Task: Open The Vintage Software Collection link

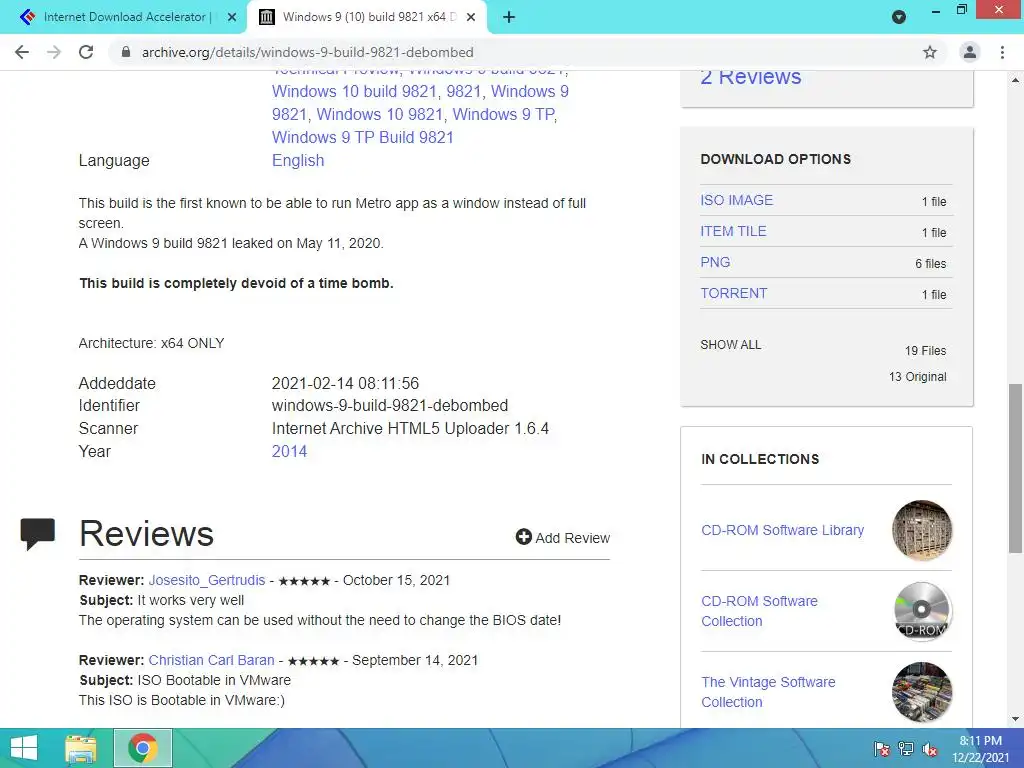Action: tap(768, 692)
